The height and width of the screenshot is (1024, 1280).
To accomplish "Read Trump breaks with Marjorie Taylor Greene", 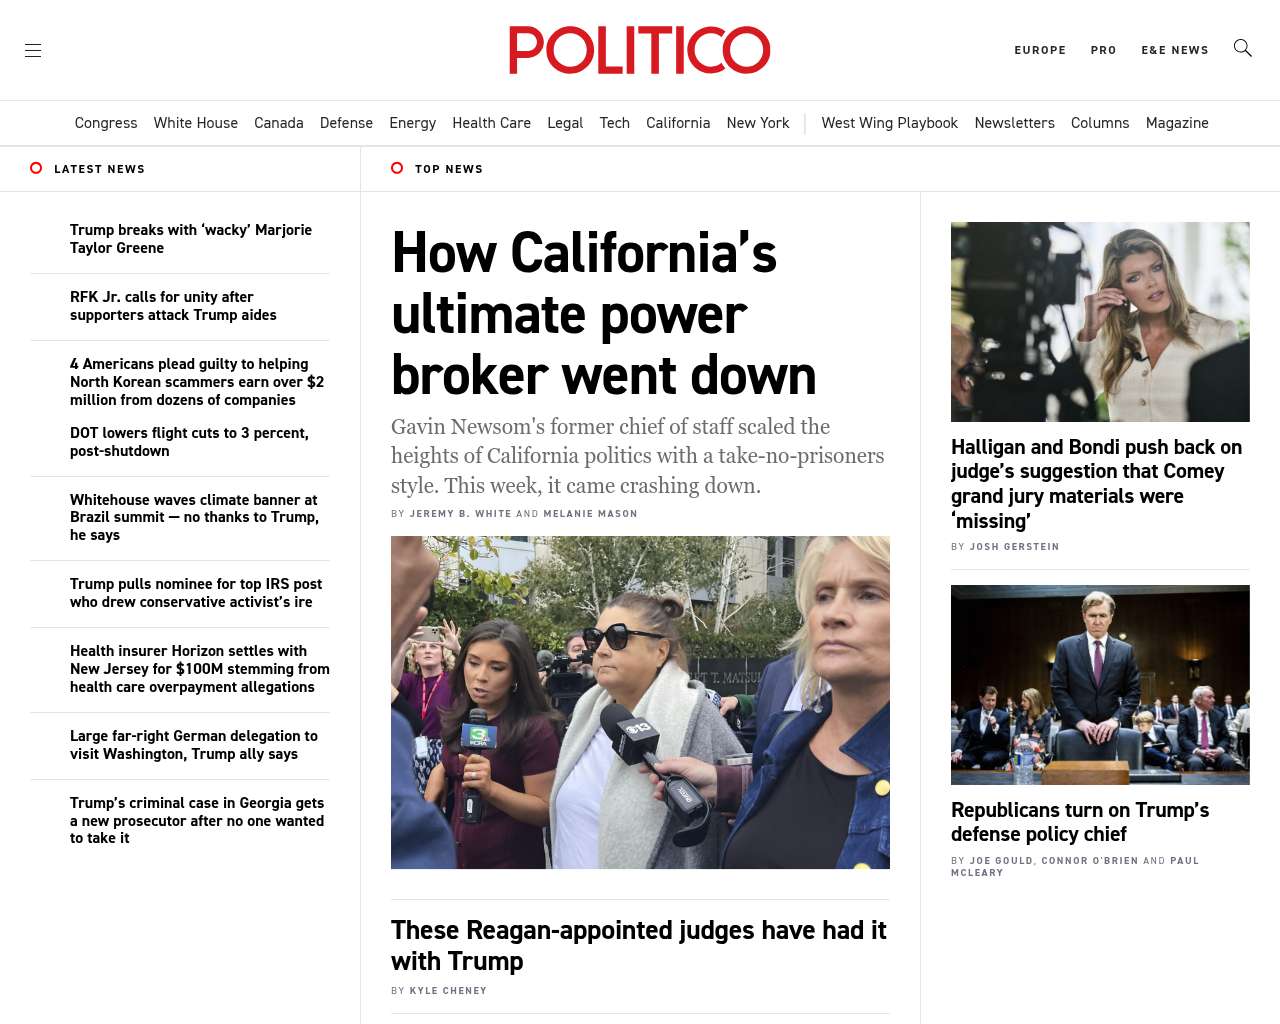I will [191, 239].
